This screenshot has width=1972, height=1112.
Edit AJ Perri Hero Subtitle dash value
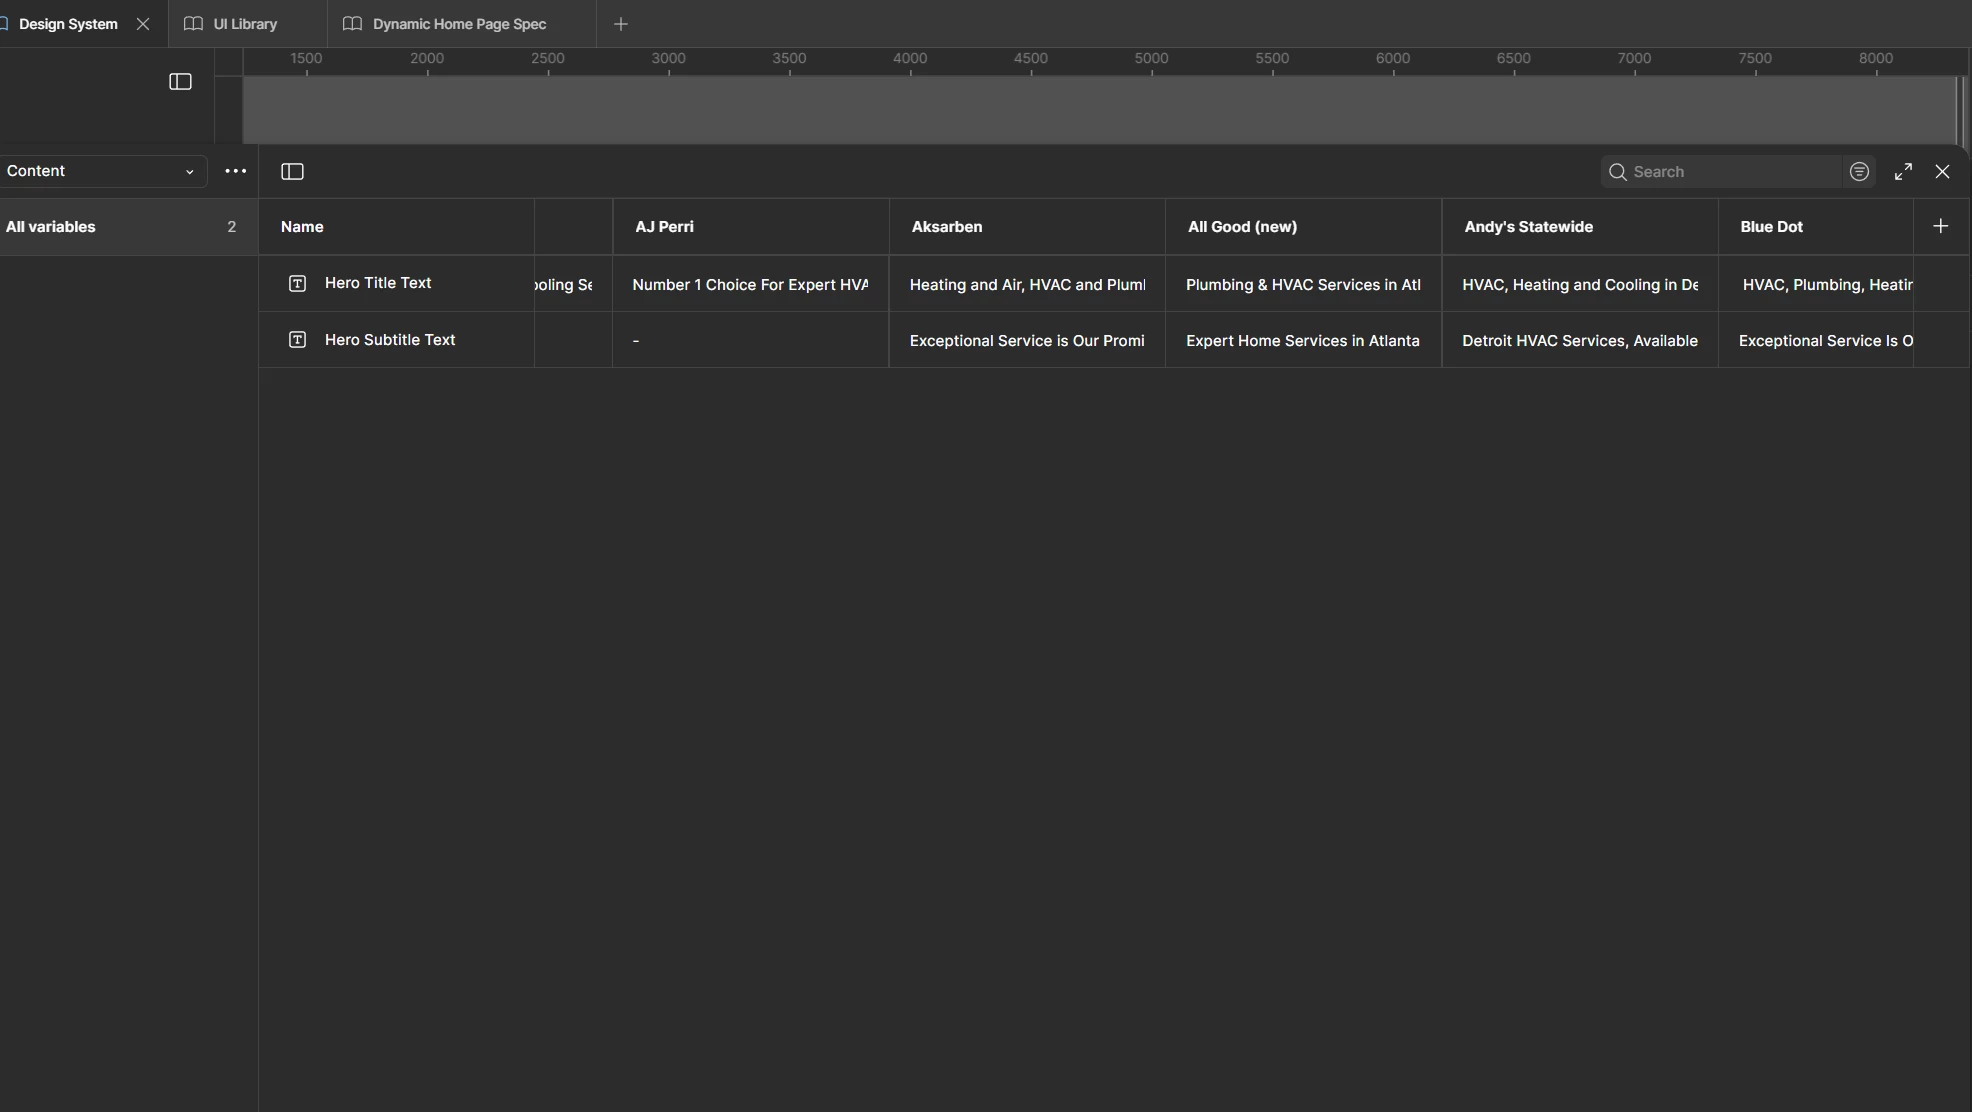pyautogui.click(x=751, y=340)
